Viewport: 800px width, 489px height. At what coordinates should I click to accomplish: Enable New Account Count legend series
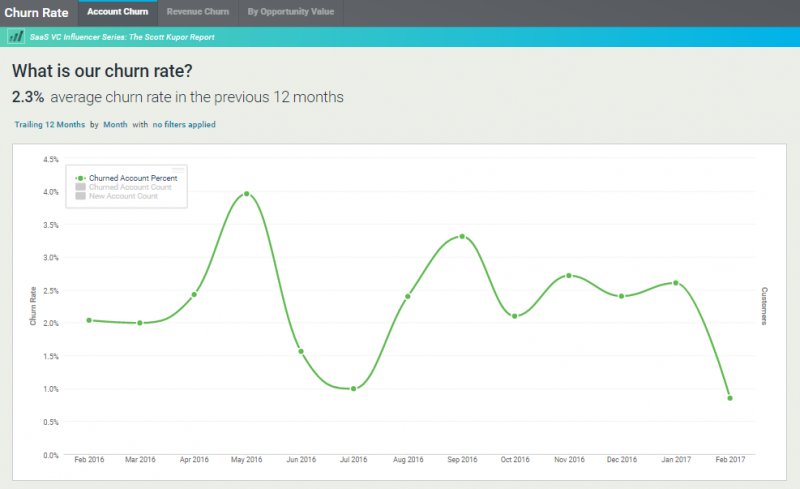coord(117,196)
